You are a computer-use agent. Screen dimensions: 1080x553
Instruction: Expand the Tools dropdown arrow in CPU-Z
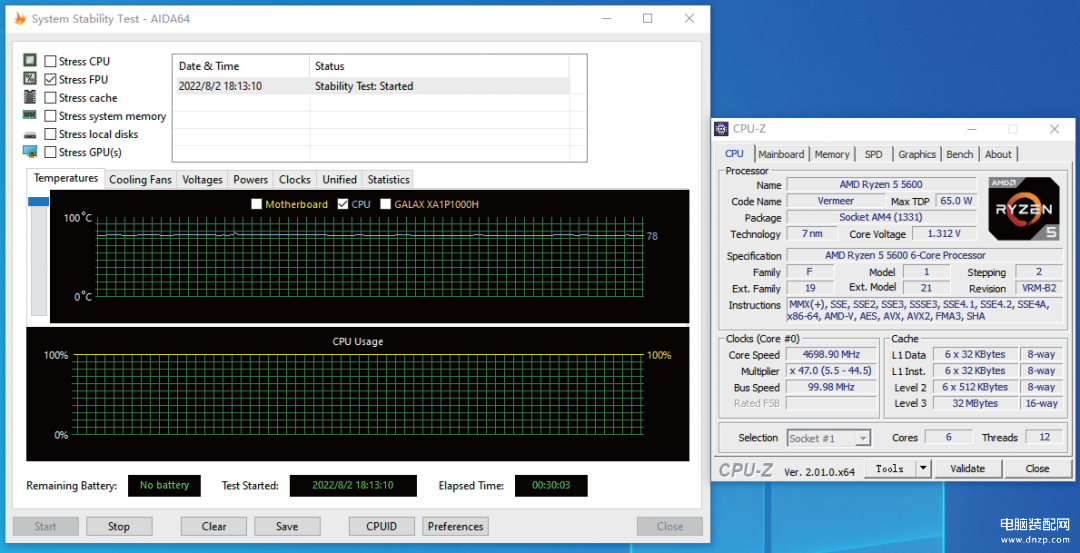click(924, 469)
